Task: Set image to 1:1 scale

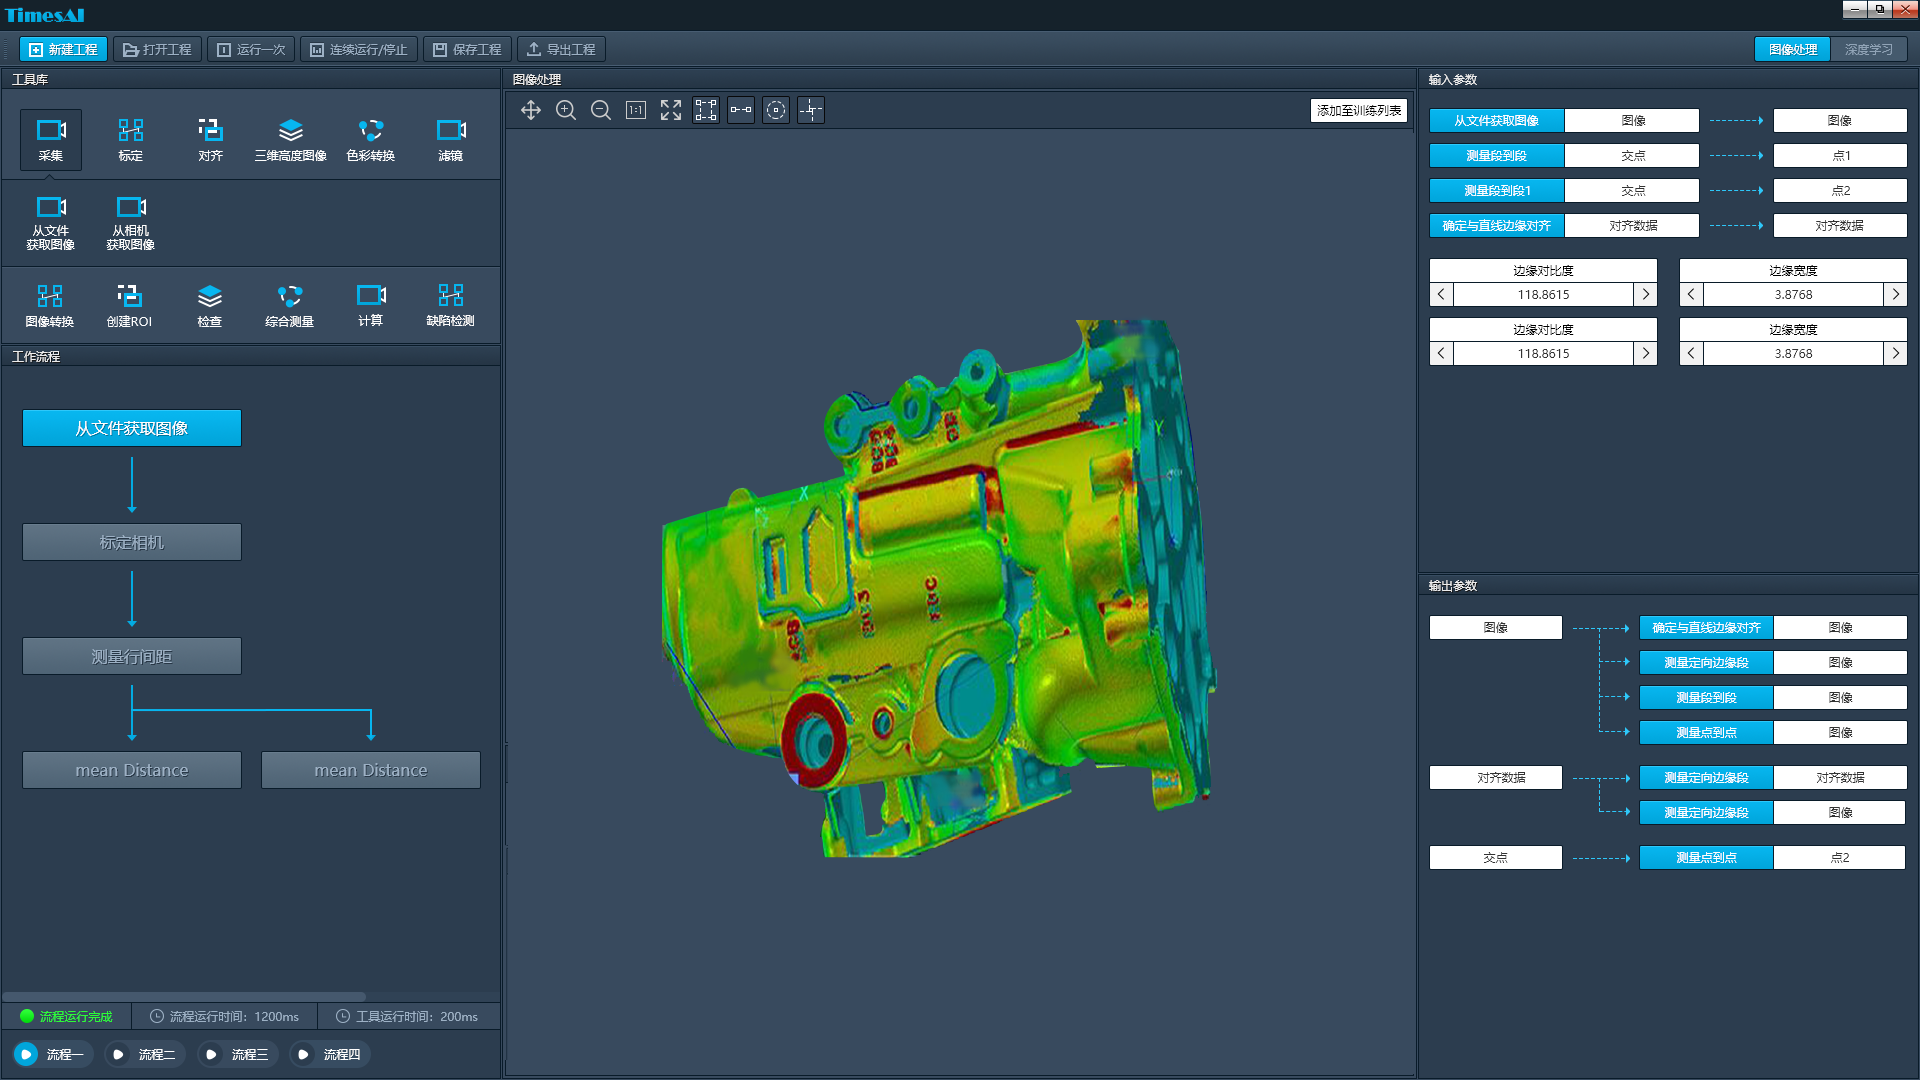Action: (636, 110)
